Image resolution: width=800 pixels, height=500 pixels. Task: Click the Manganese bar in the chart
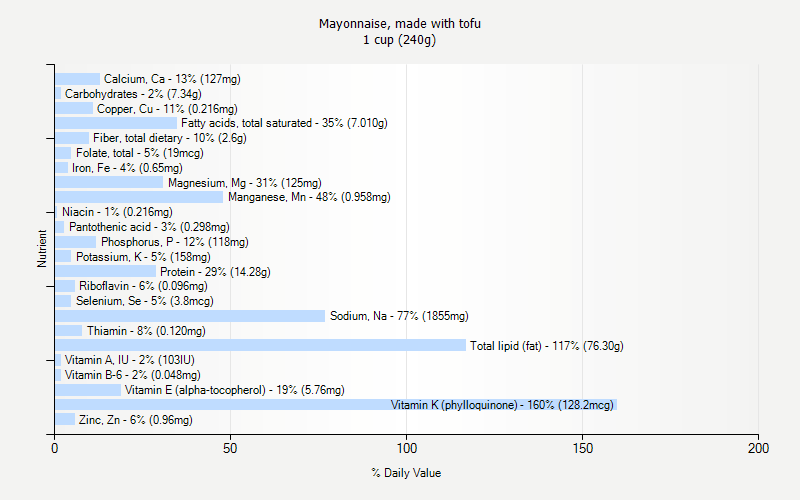click(139, 197)
